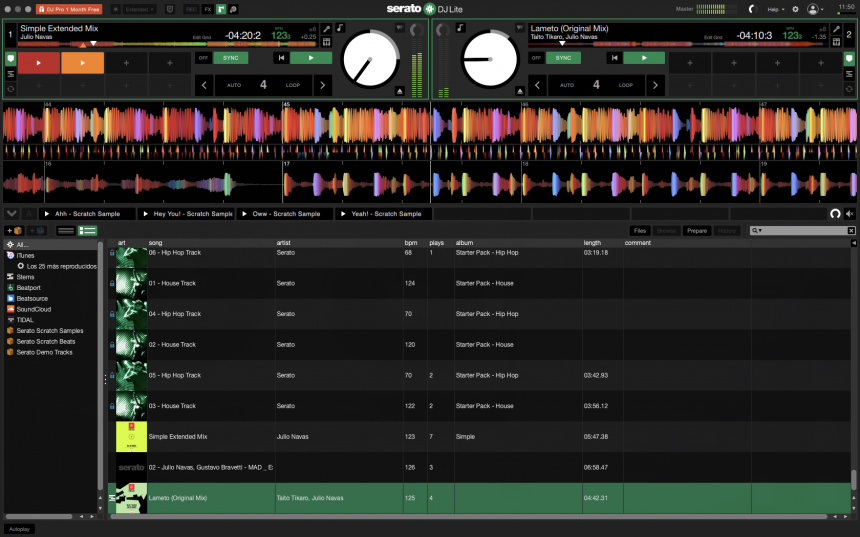Open the Help dropdown menu
Image resolution: width=860 pixels, height=537 pixels.
click(x=776, y=9)
